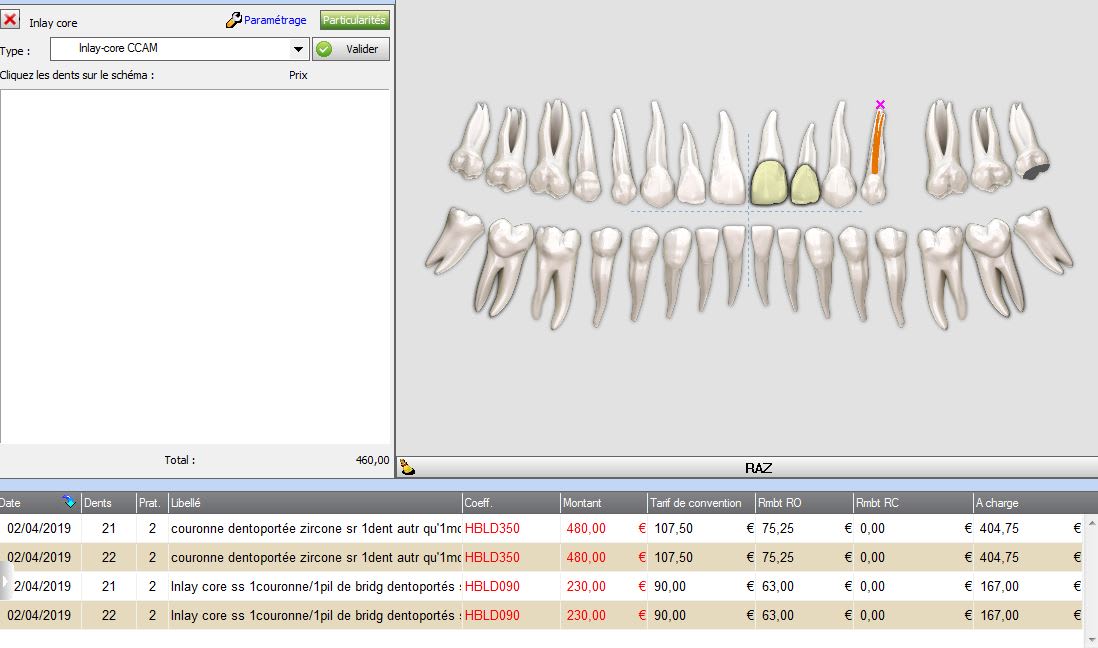1098x648 pixels.
Task: Click the Particularités green button
Action: click(354, 20)
